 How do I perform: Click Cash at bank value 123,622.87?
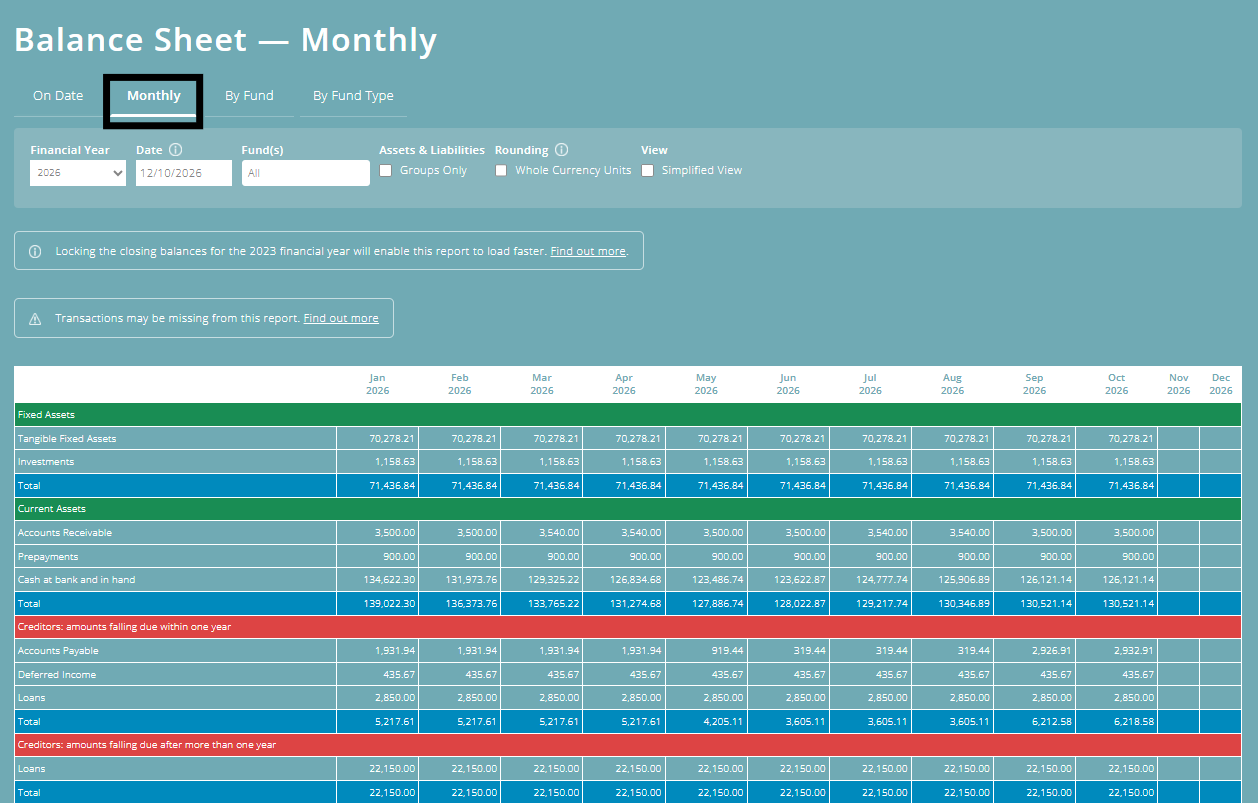pos(798,580)
